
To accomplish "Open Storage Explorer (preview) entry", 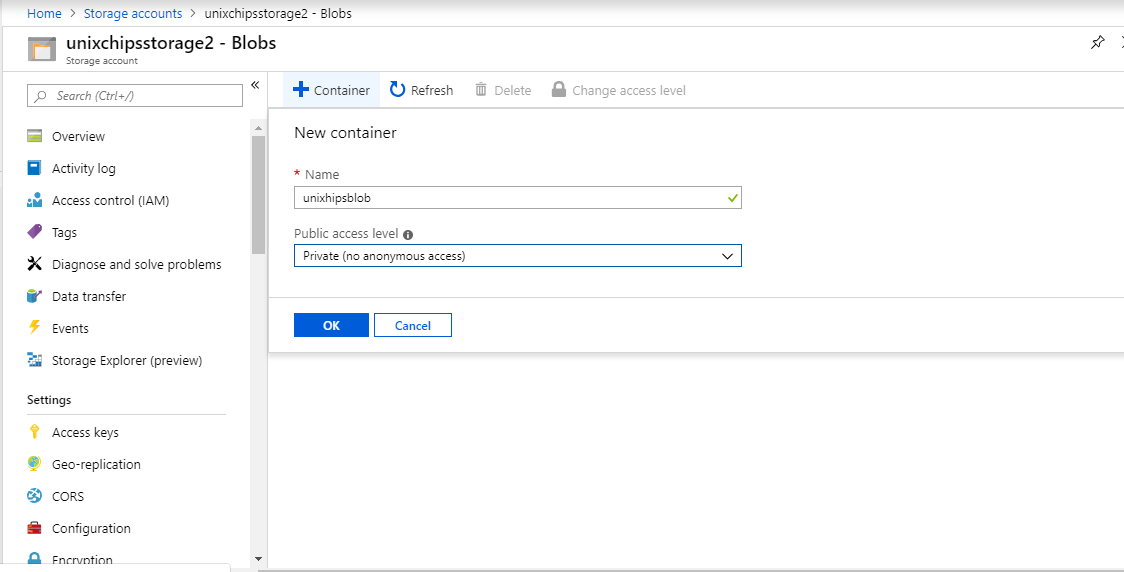I will tap(126, 360).
